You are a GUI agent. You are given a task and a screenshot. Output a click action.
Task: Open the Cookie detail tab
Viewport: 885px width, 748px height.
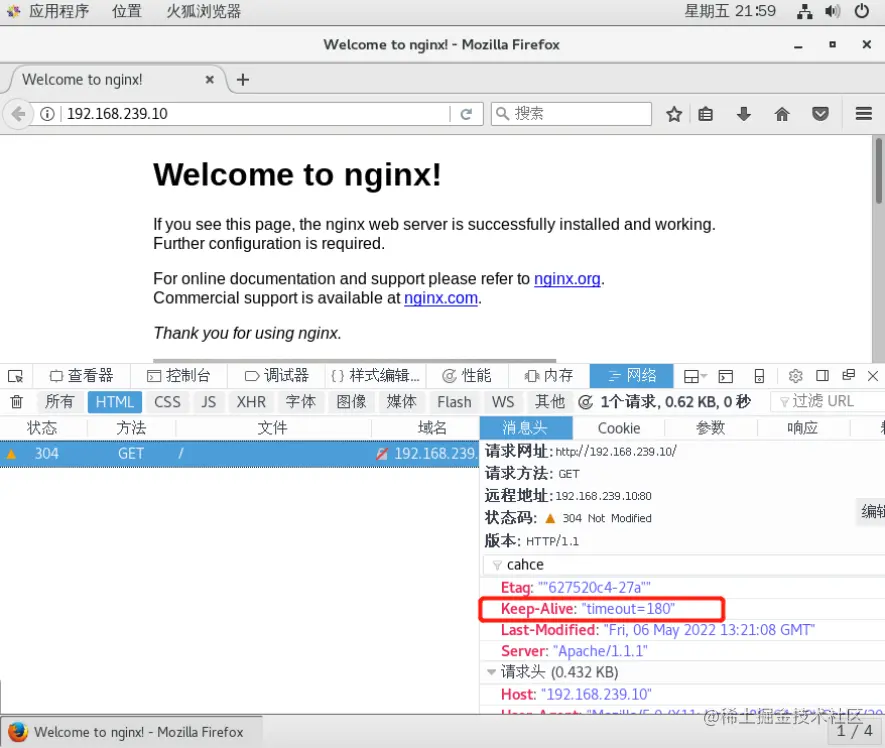tap(619, 428)
